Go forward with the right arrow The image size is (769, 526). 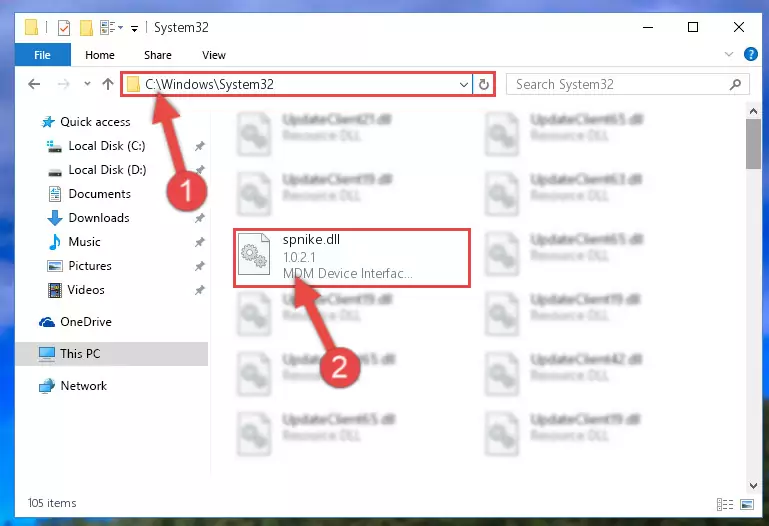(63, 84)
